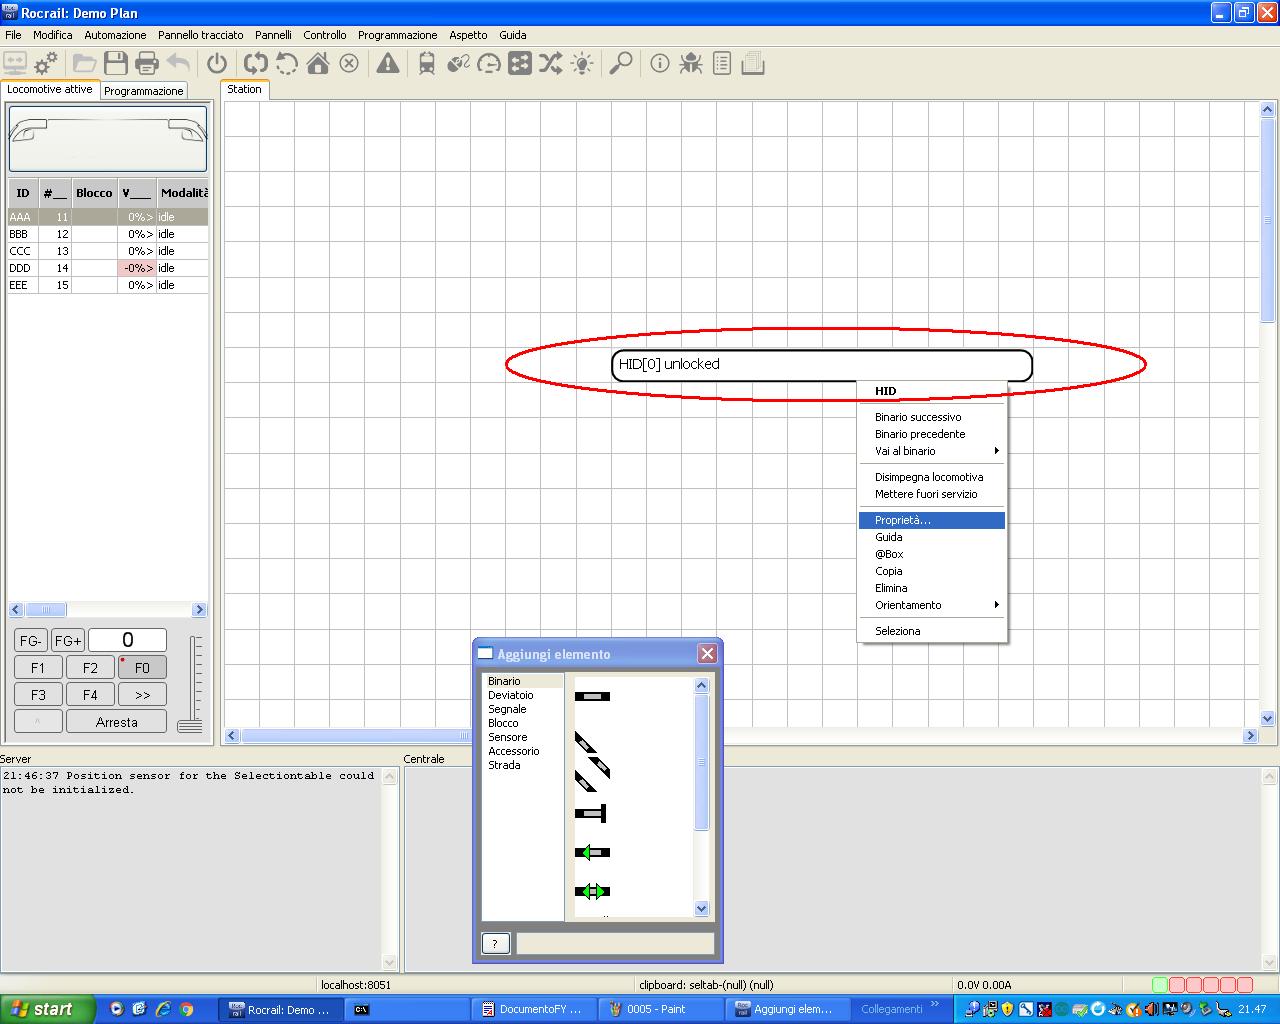Choose Elimina in context menu
The image size is (1280, 1024).
tap(932, 588)
